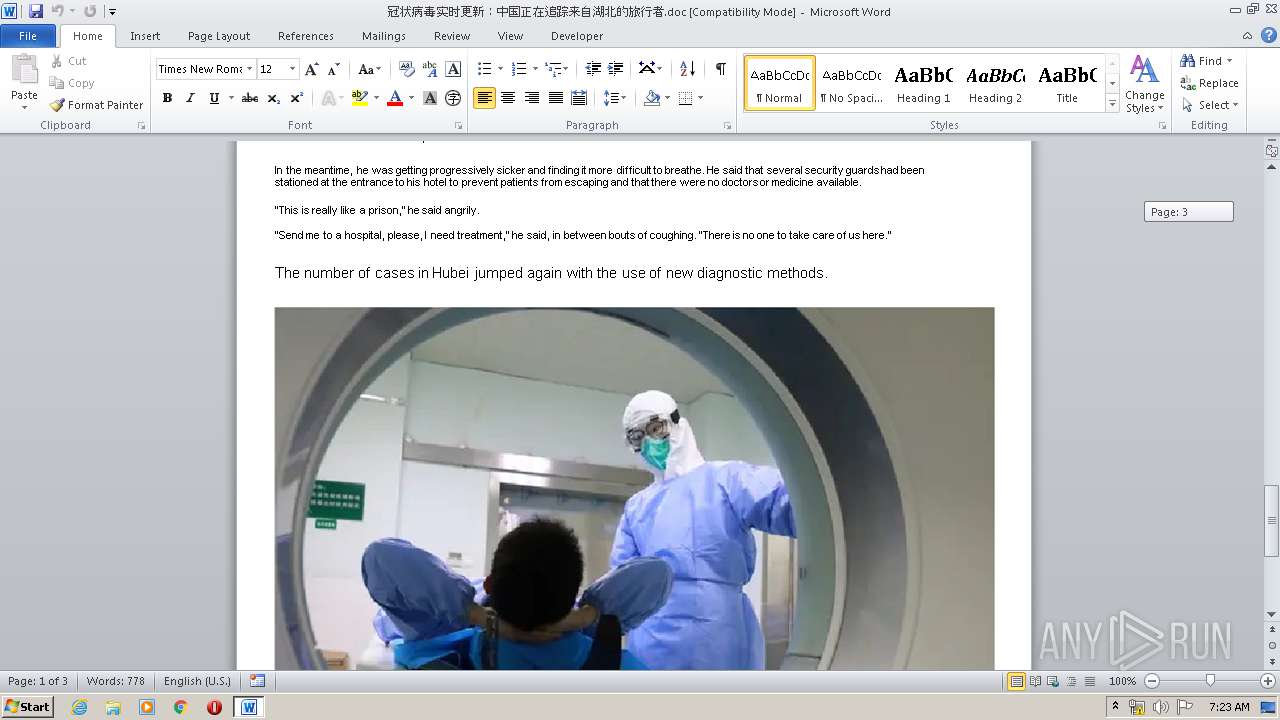1280x720 pixels.
Task: Click the font color red swatch button
Action: [395, 98]
